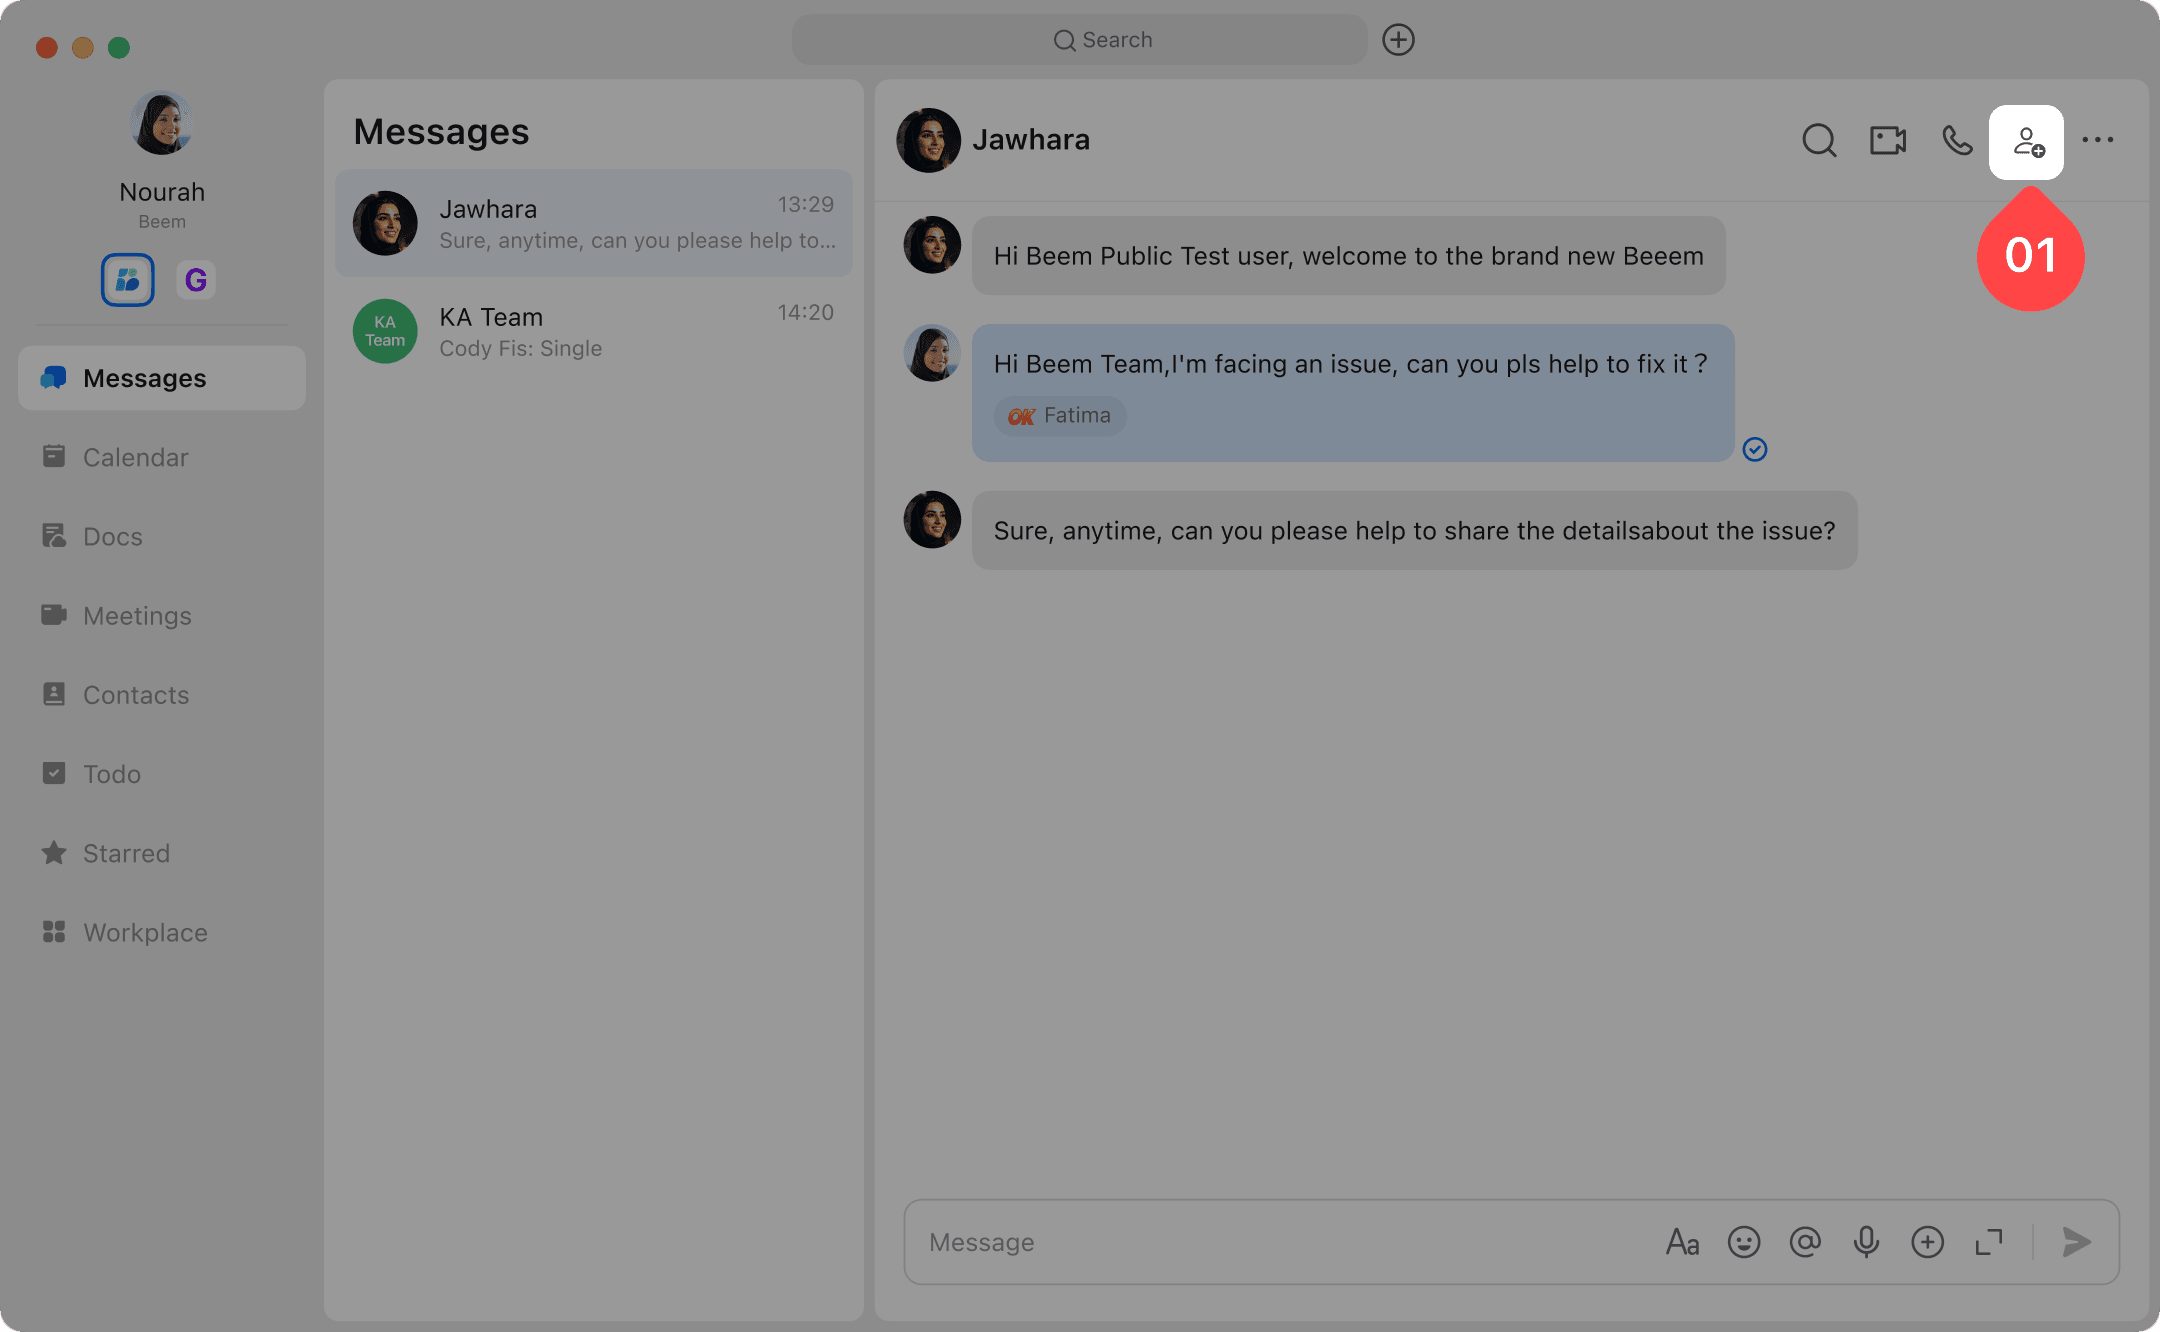Click the plus button beside Search bar
The width and height of the screenshot is (2160, 1332).
[x=1398, y=40]
